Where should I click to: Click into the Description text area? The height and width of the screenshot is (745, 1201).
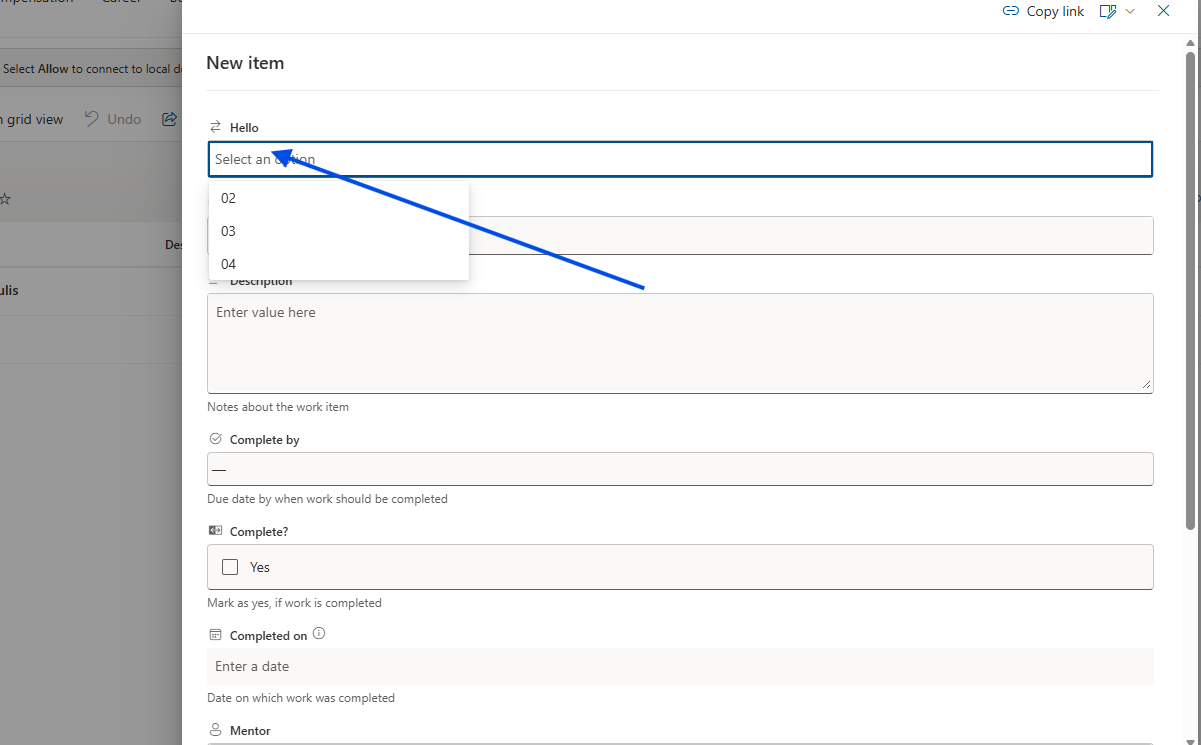pyautogui.click(x=680, y=342)
